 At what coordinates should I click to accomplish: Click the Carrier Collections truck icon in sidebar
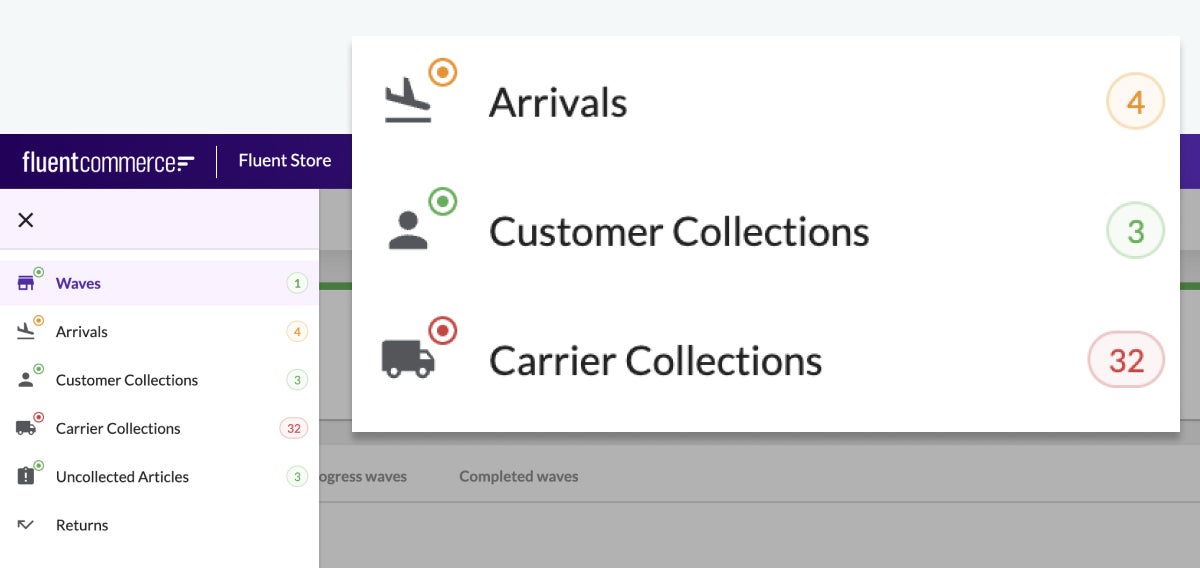26,428
